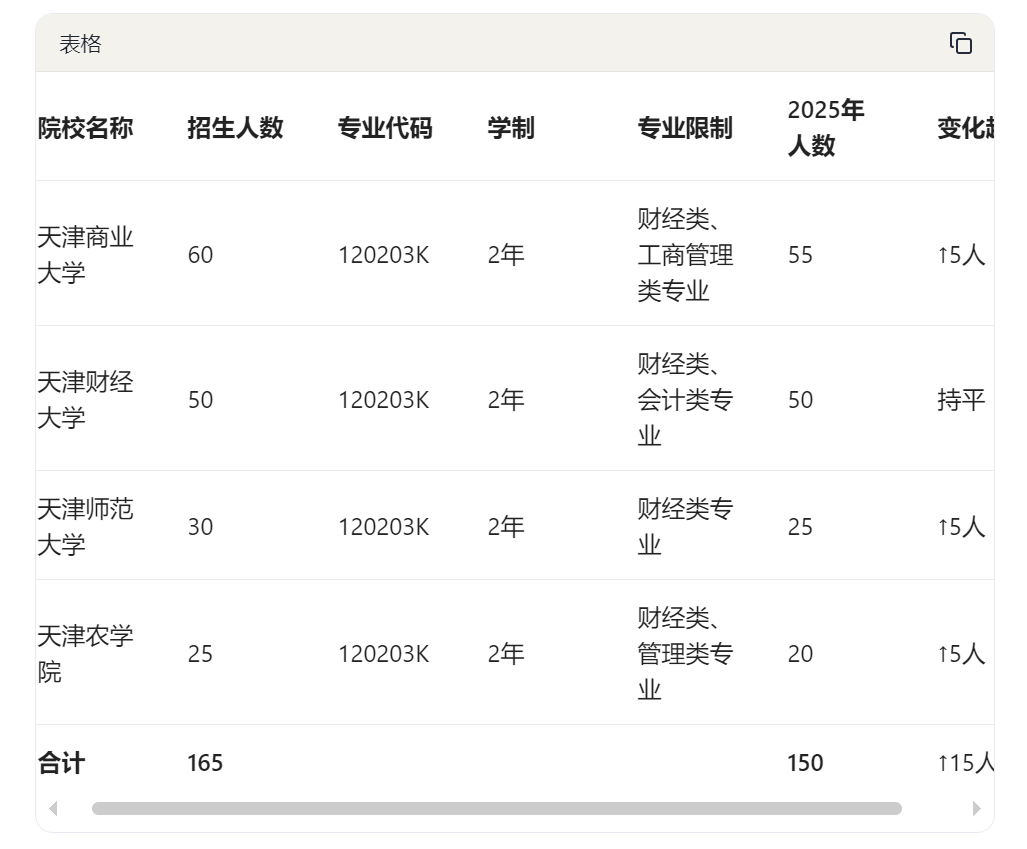The height and width of the screenshot is (849, 1027).
Task: Select the 天津农学院 cell
Action: [85, 654]
